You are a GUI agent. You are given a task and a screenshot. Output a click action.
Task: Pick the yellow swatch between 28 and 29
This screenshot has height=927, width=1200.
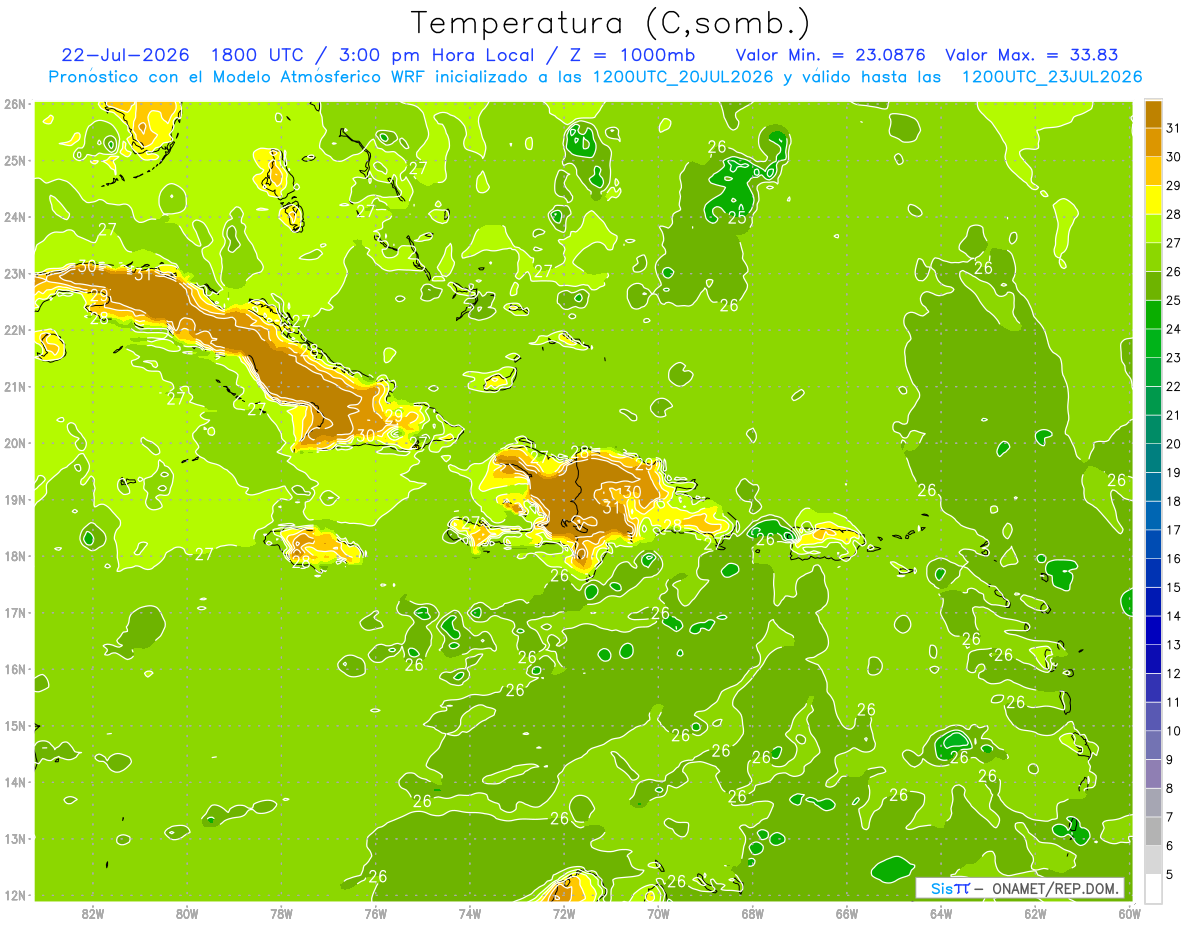point(1153,200)
